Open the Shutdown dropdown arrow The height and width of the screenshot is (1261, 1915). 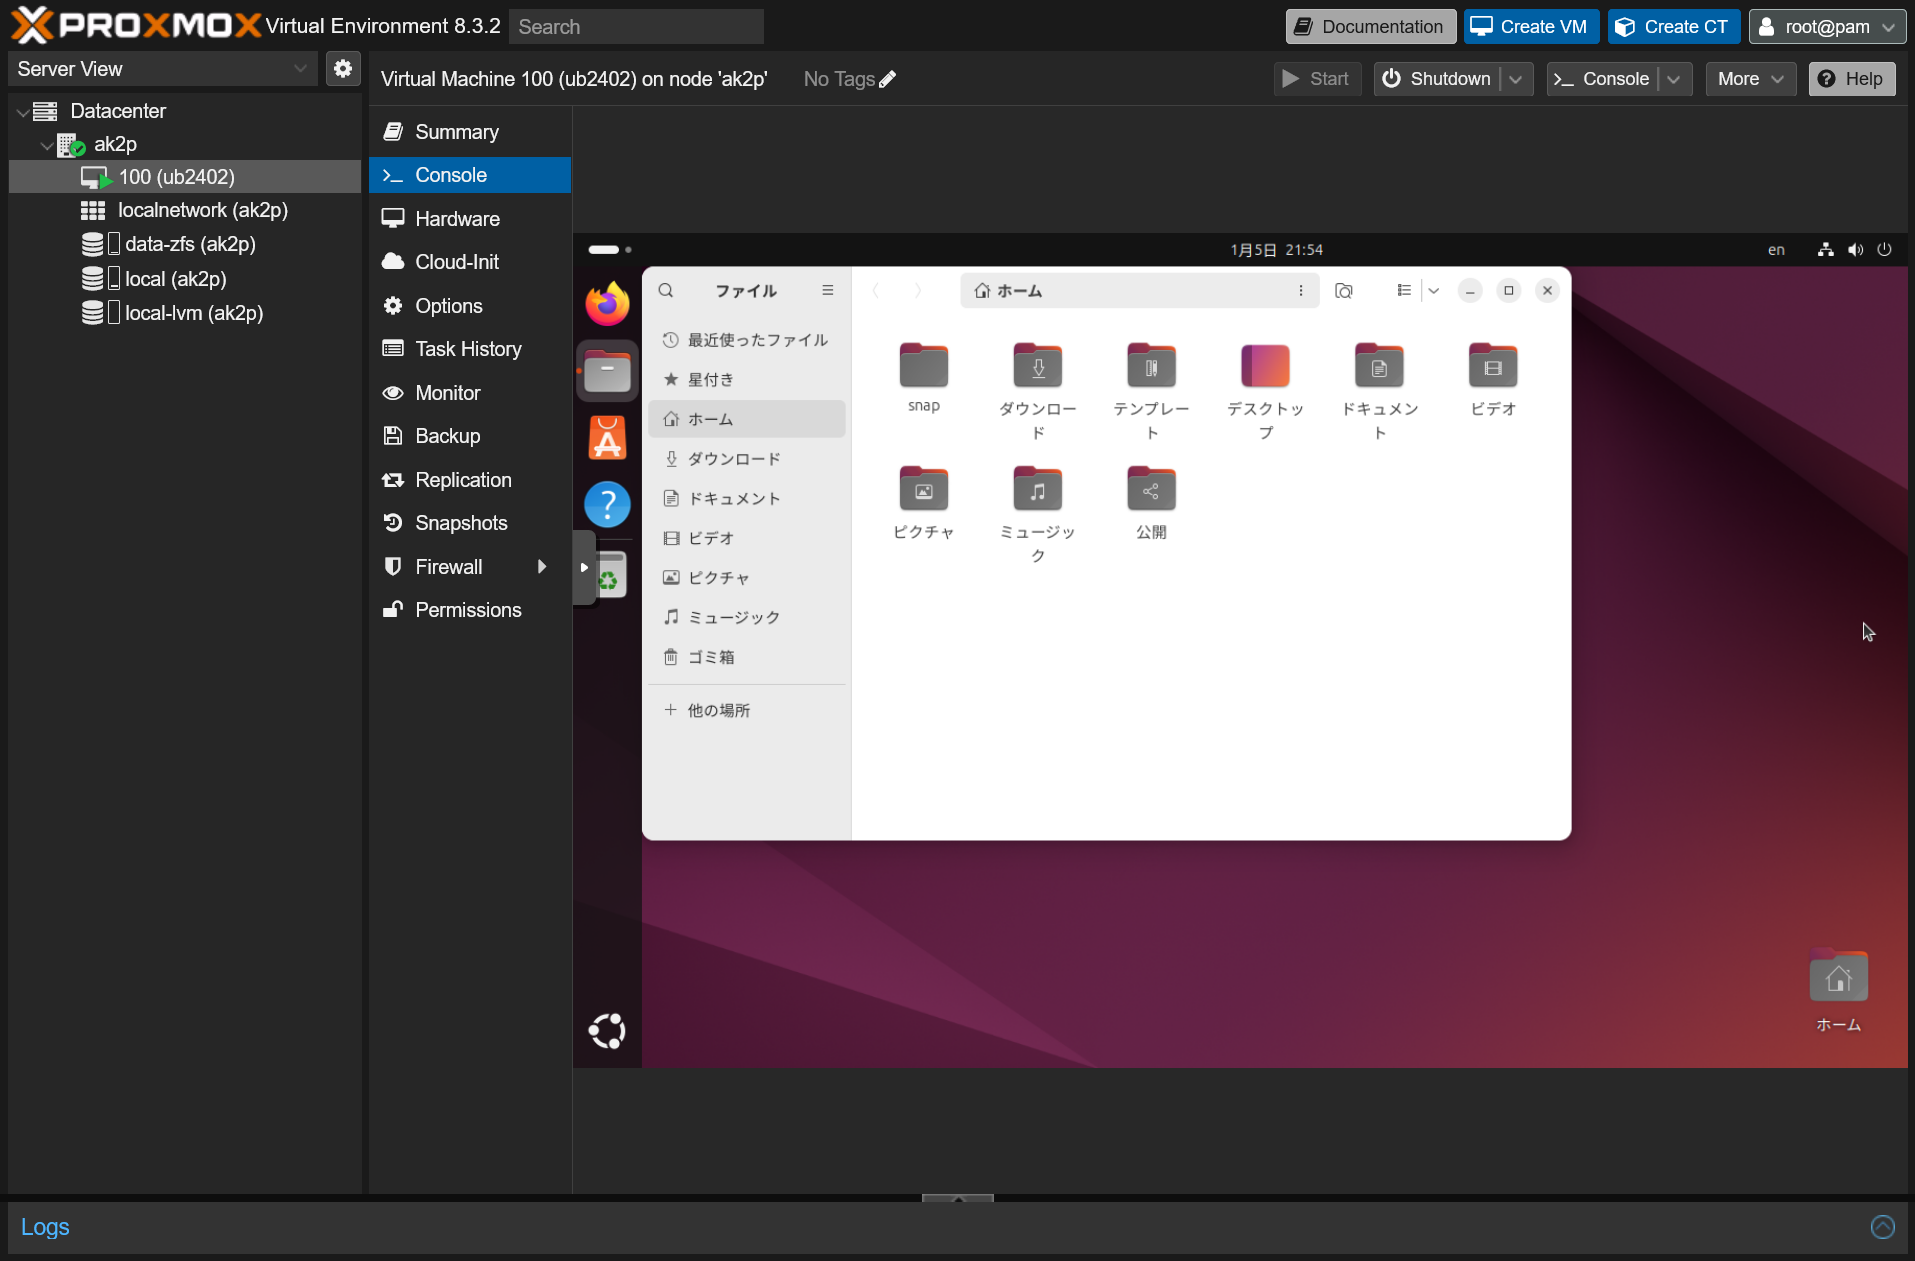pos(1516,78)
